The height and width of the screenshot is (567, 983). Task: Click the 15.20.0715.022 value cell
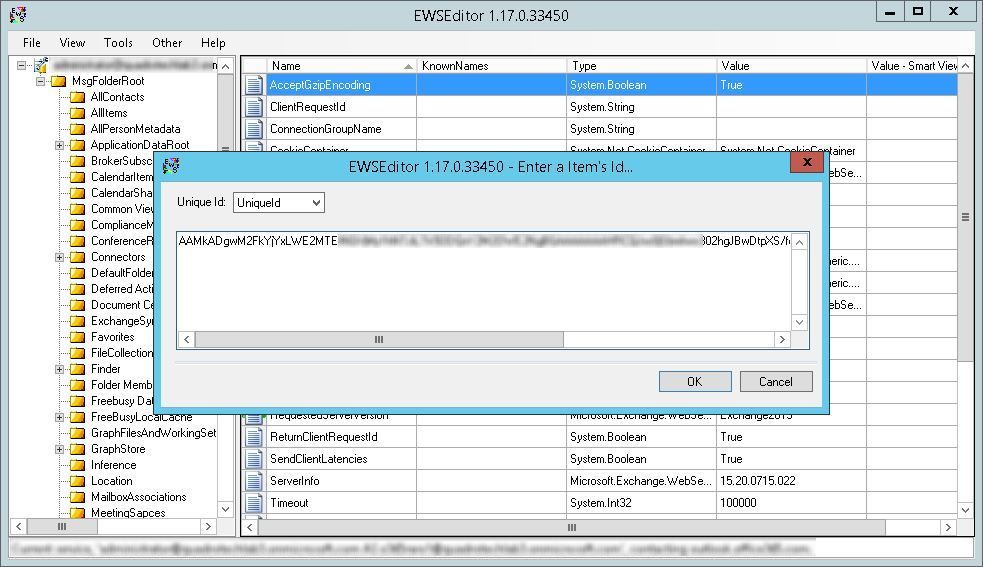pyautogui.click(x=791, y=480)
